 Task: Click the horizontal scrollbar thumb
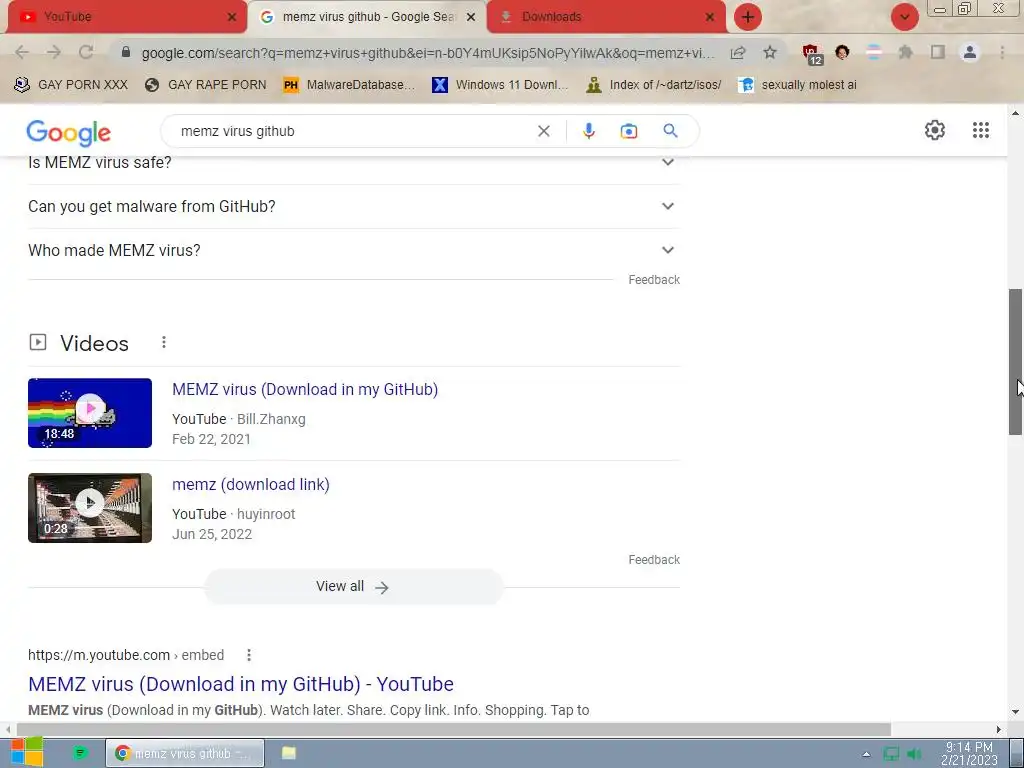pyautogui.click(x=454, y=729)
